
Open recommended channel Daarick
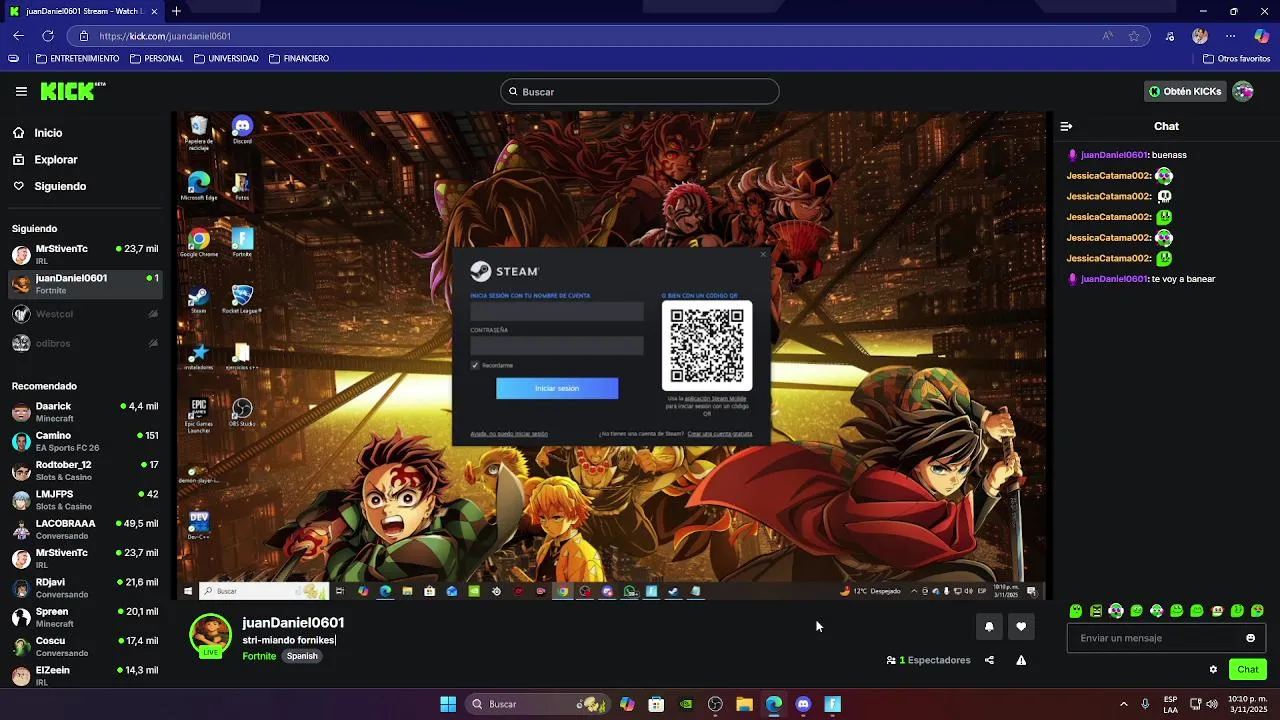(85, 412)
